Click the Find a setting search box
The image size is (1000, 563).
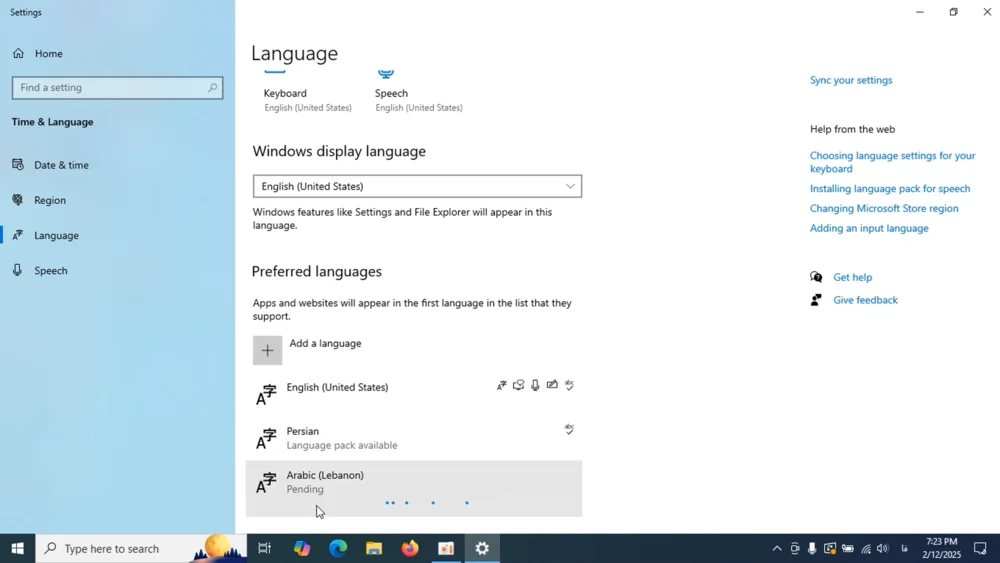click(x=117, y=87)
